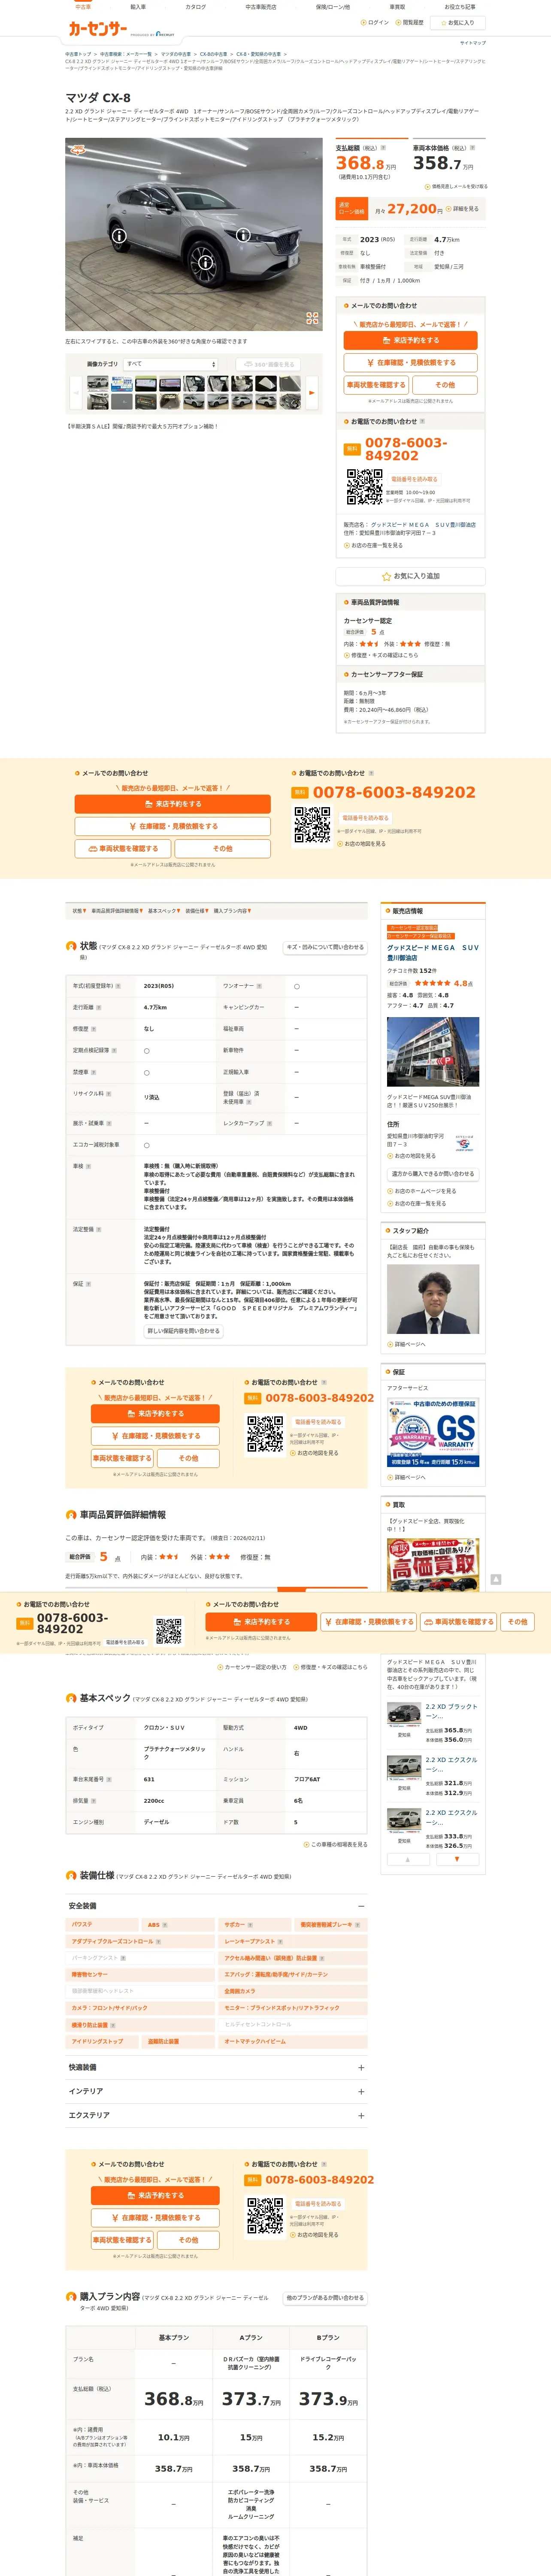
Task: Open the dealer building photo in 販売店情報
Action: click(x=433, y=1052)
